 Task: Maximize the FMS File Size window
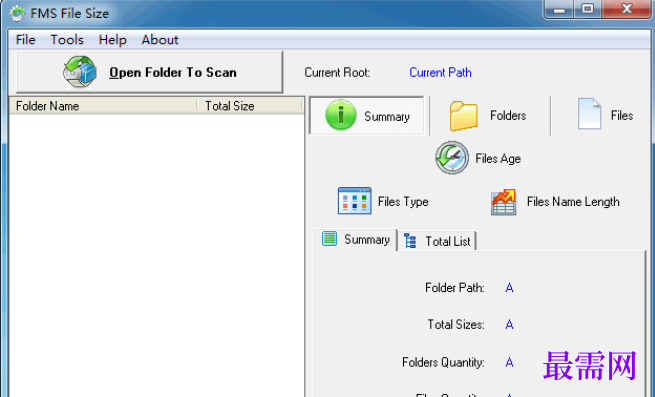pos(588,9)
